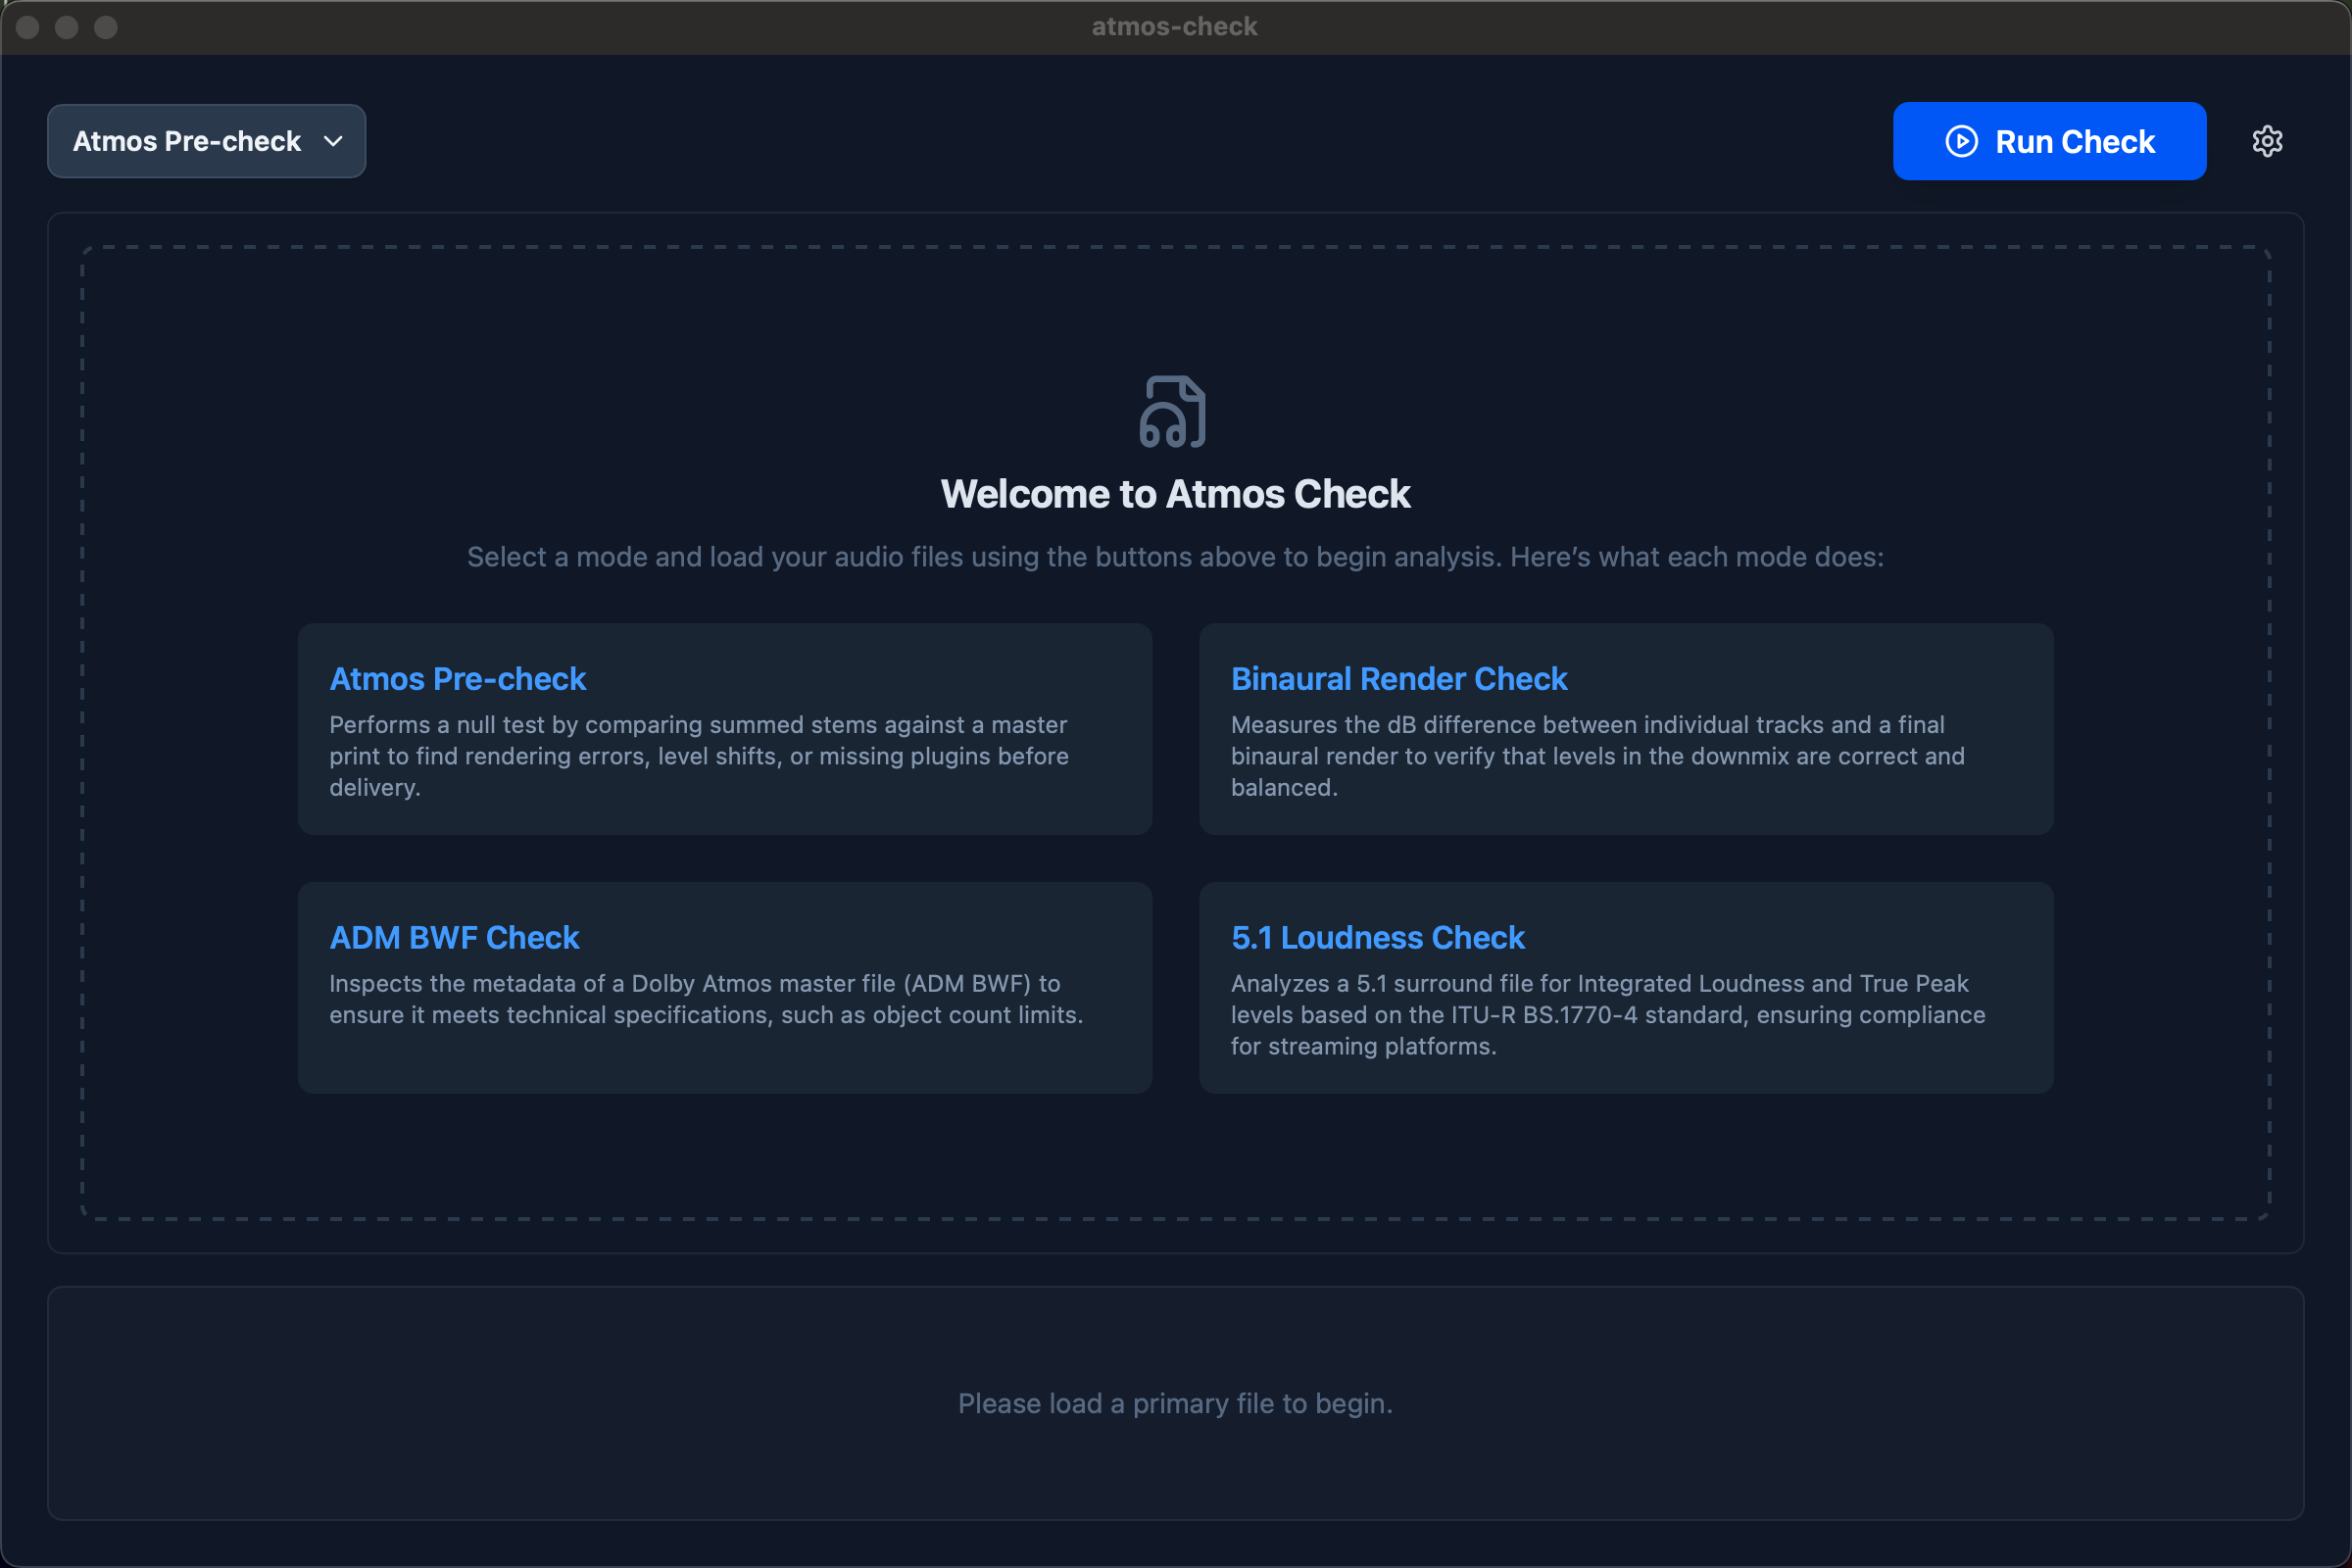Screen dimensions: 2352x1568
Task: Select the 5.1 Loudness Check card title
Action: click(x=1377, y=937)
